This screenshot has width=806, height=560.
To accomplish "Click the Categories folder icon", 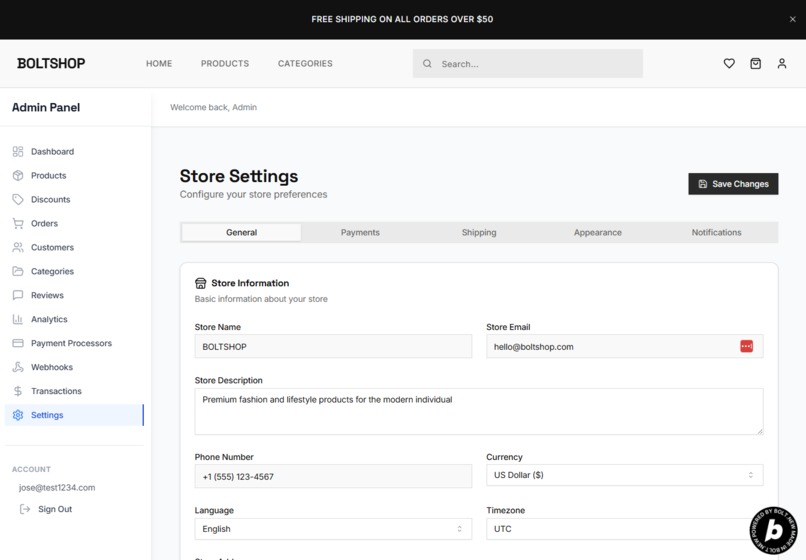I will click(18, 271).
